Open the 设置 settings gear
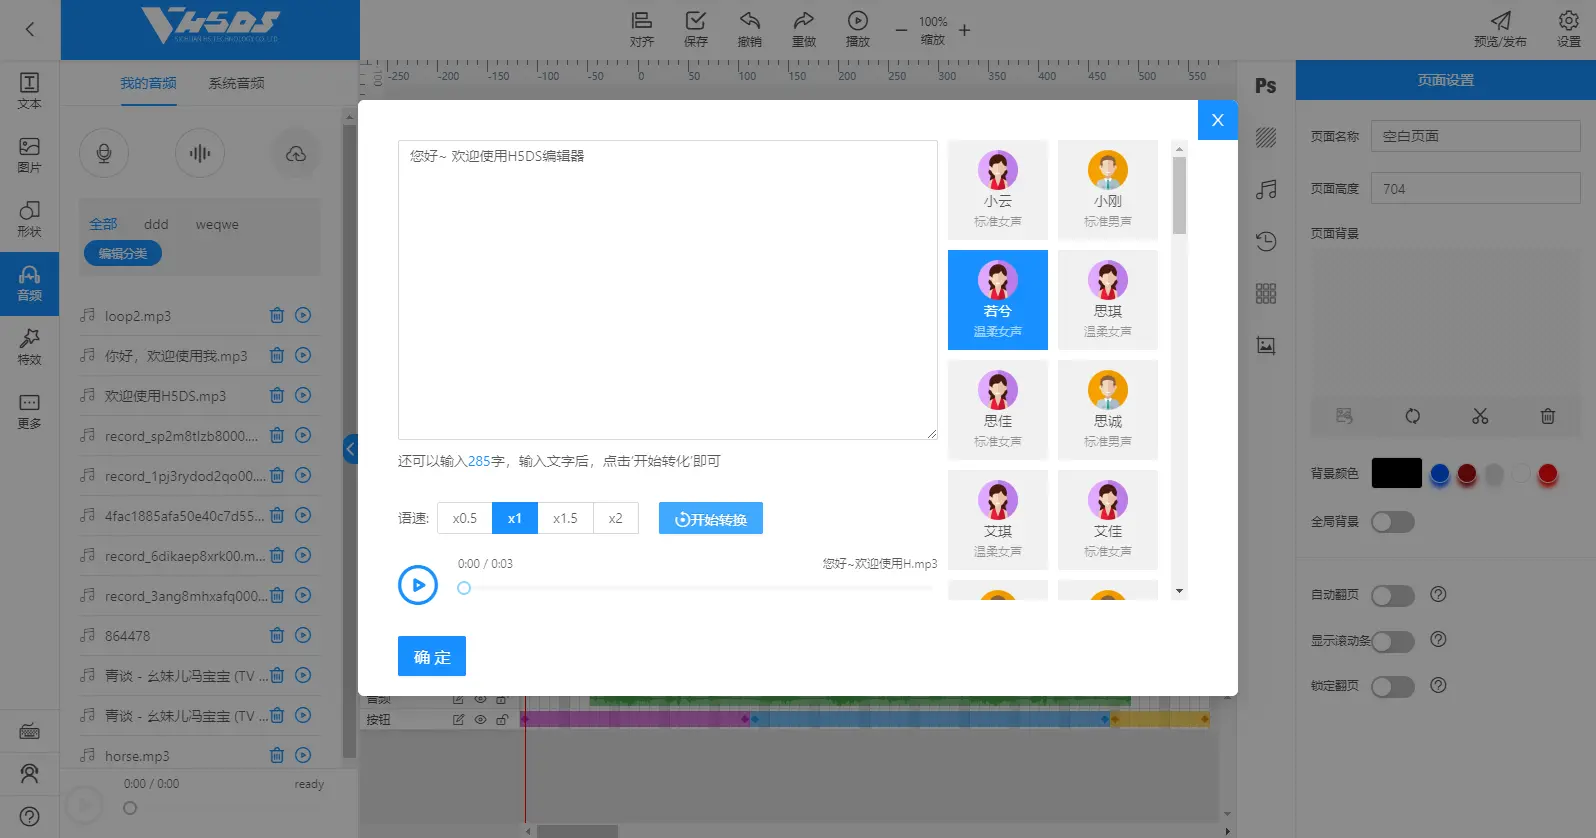 (1568, 29)
